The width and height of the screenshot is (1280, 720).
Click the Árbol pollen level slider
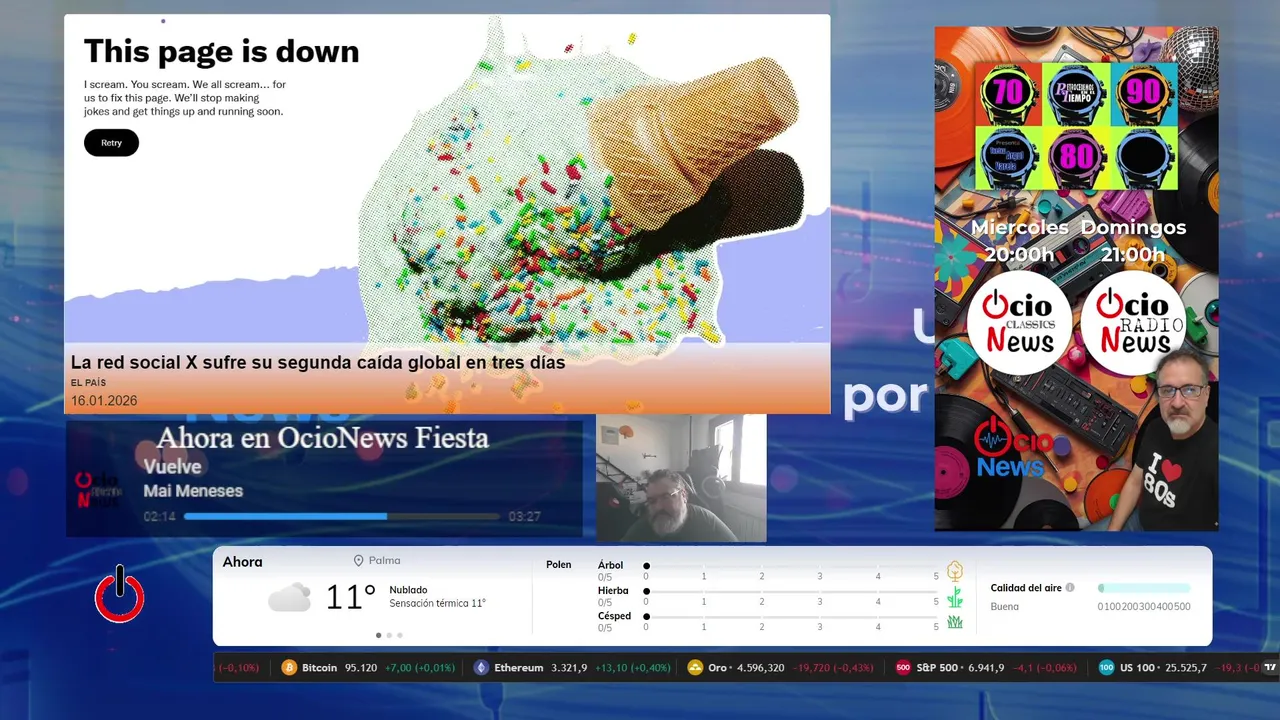791,566
